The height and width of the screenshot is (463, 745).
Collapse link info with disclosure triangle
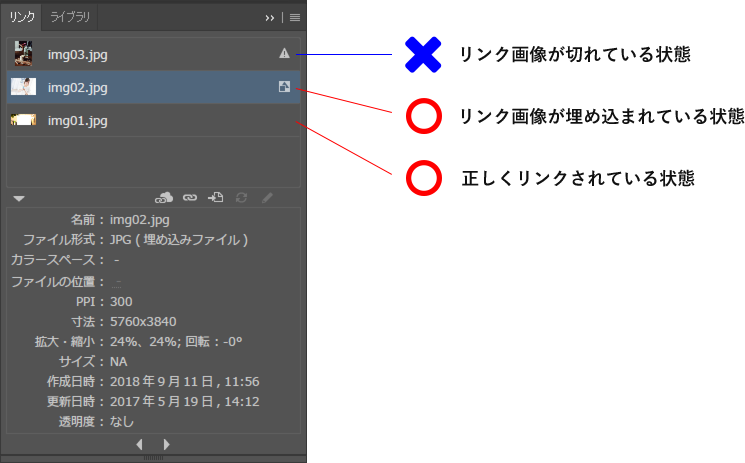click(x=19, y=199)
